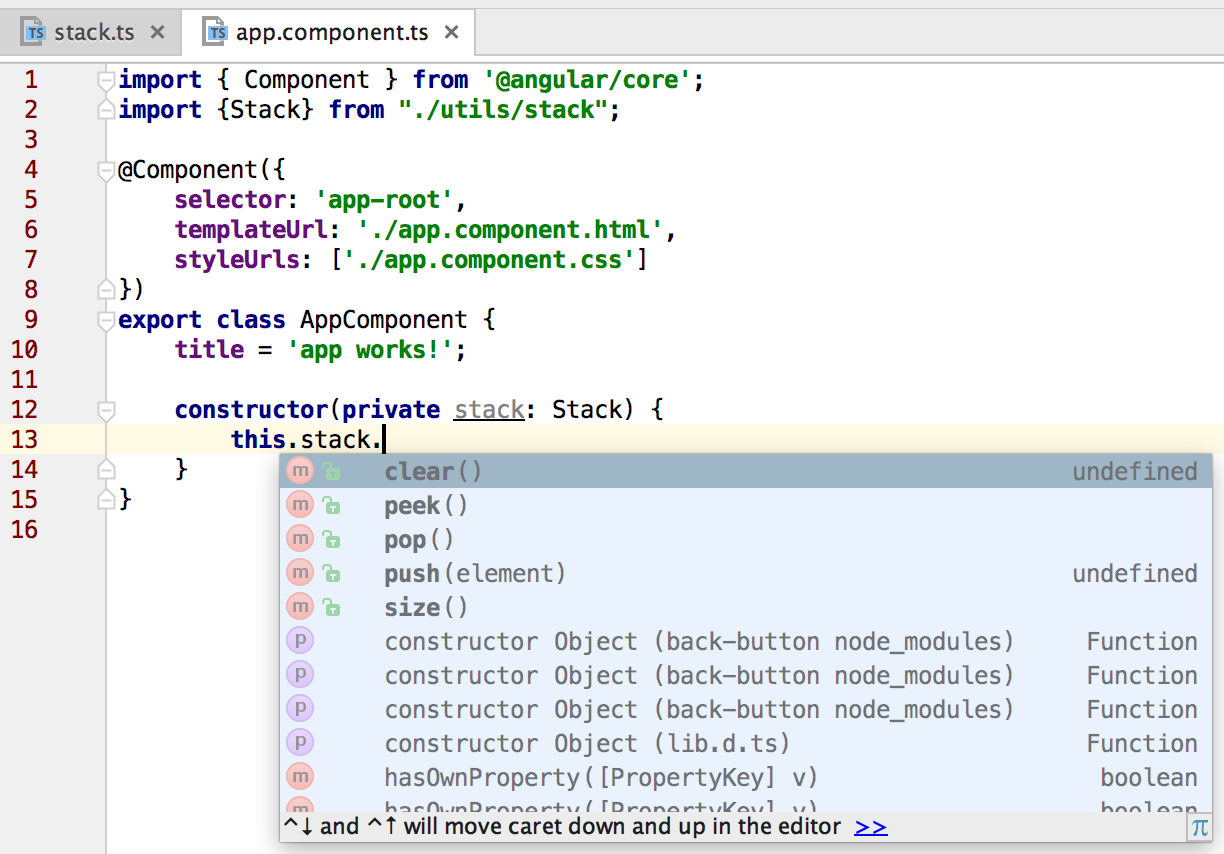Collapse the @Component decorator at line 4
1224x854 pixels.
106,171
